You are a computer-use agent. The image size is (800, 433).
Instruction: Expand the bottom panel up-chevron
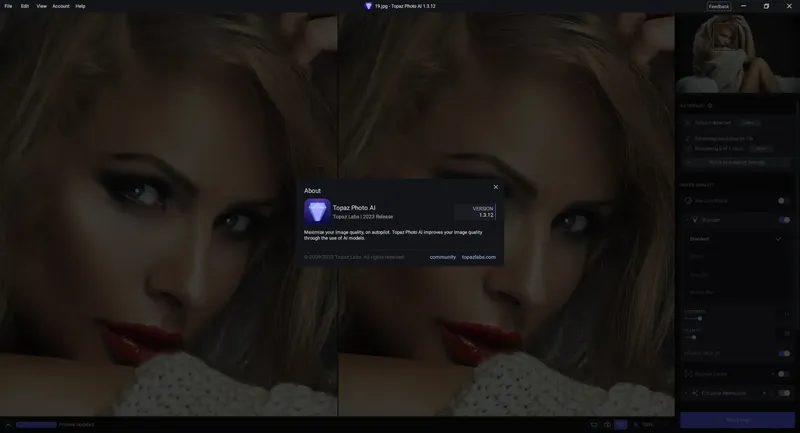point(8,424)
